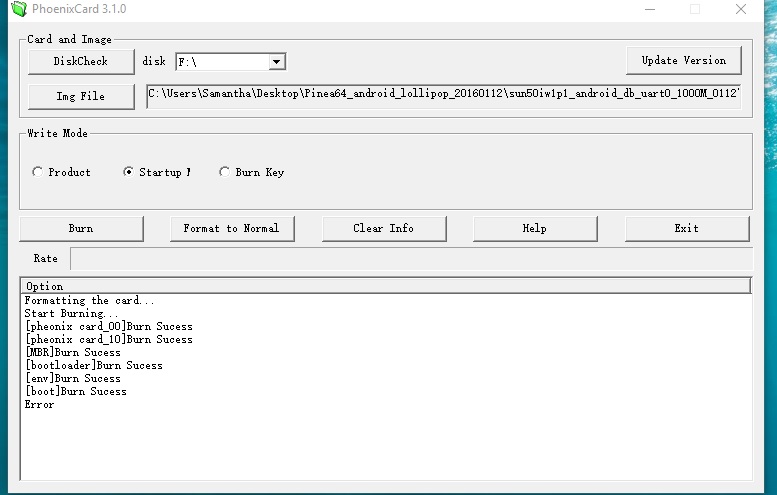Close the PhoenixCard window
The width and height of the screenshot is (777, 495).
coord(741,10)
